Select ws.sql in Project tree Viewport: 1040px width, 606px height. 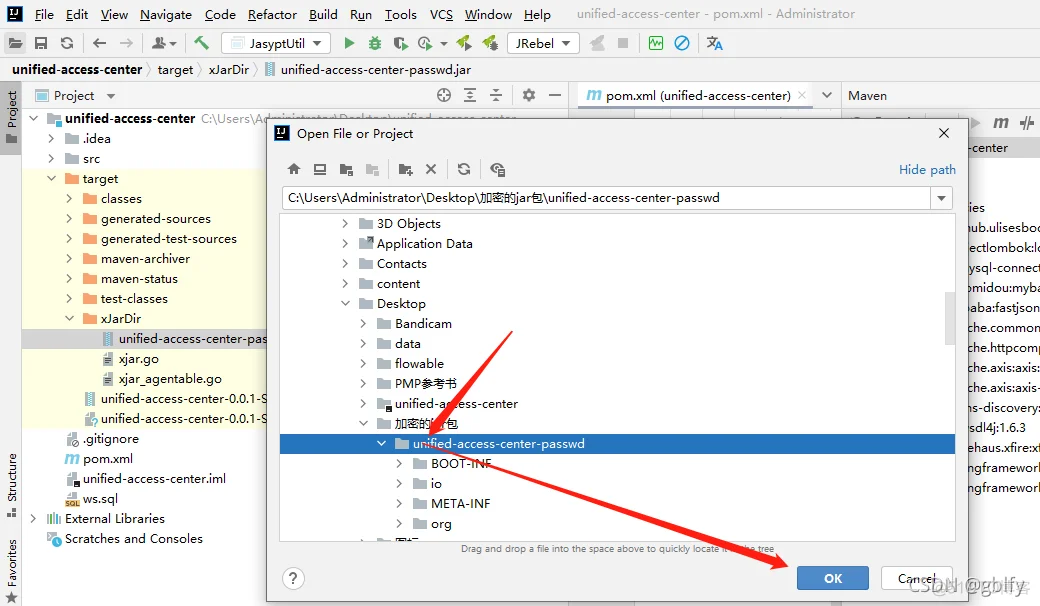[100, 499]
